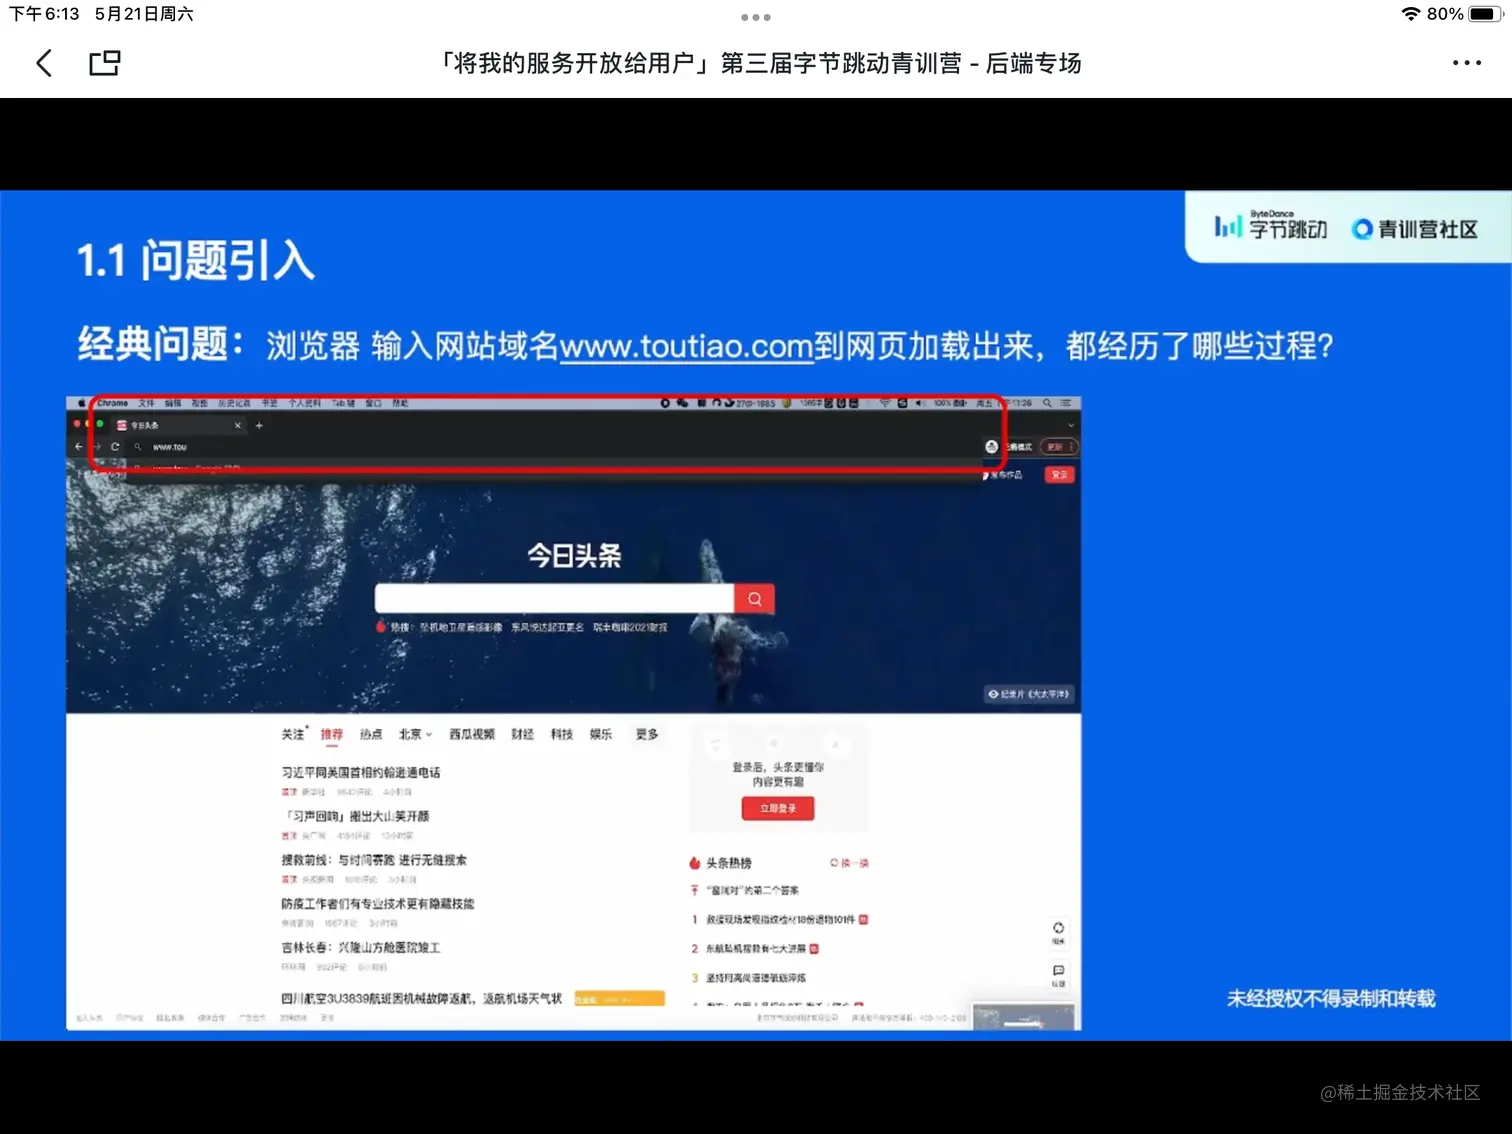The height and width of the screenshot is (1134, 1512).
Task: Open hot list item ranked 2
Action: 756,948
